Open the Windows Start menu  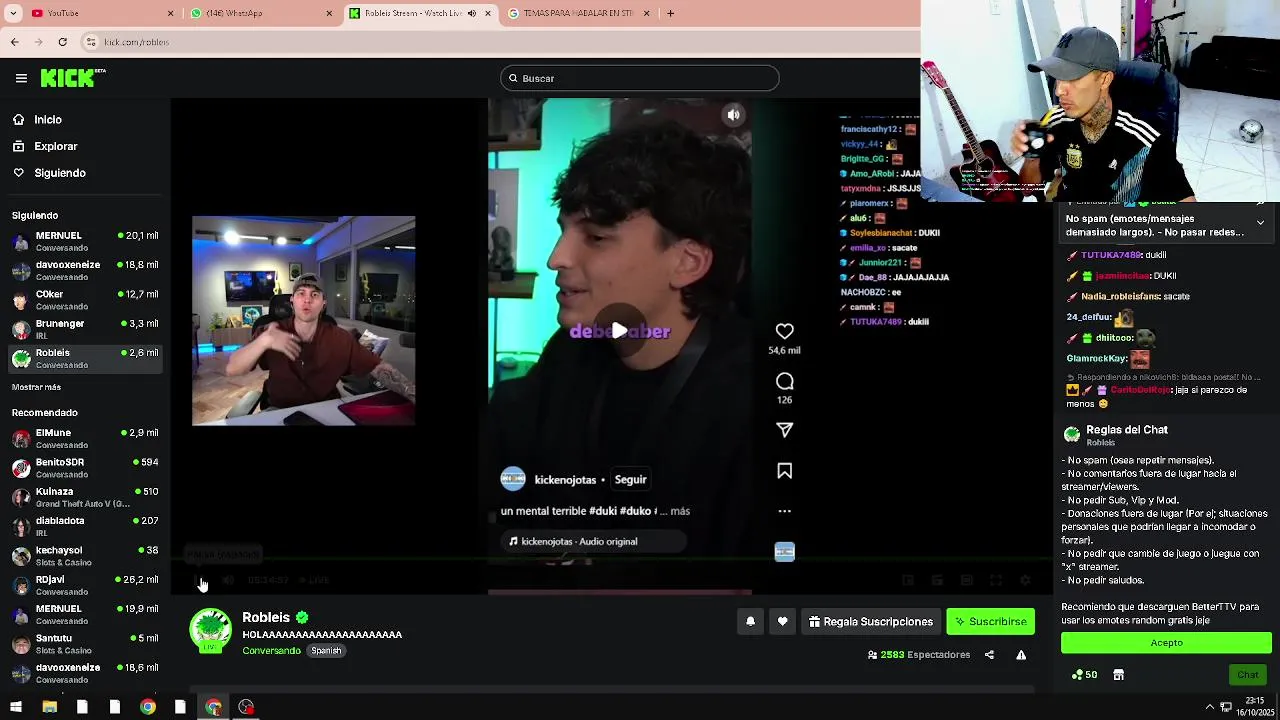click(16, 707)
